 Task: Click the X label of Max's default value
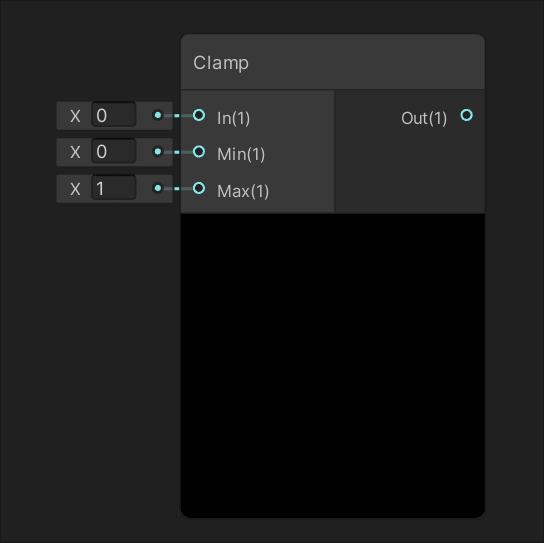point(75,189)
